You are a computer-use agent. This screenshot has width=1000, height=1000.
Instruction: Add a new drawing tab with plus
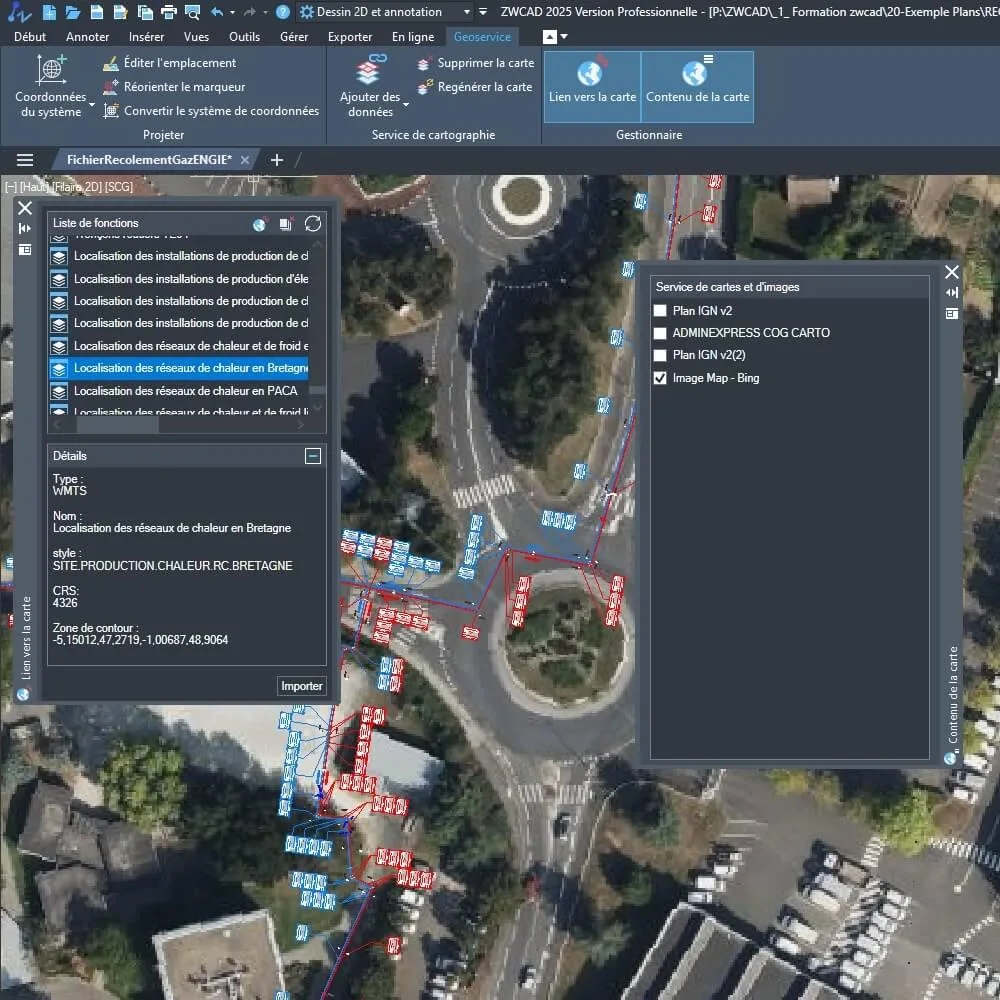click(277, 160)
